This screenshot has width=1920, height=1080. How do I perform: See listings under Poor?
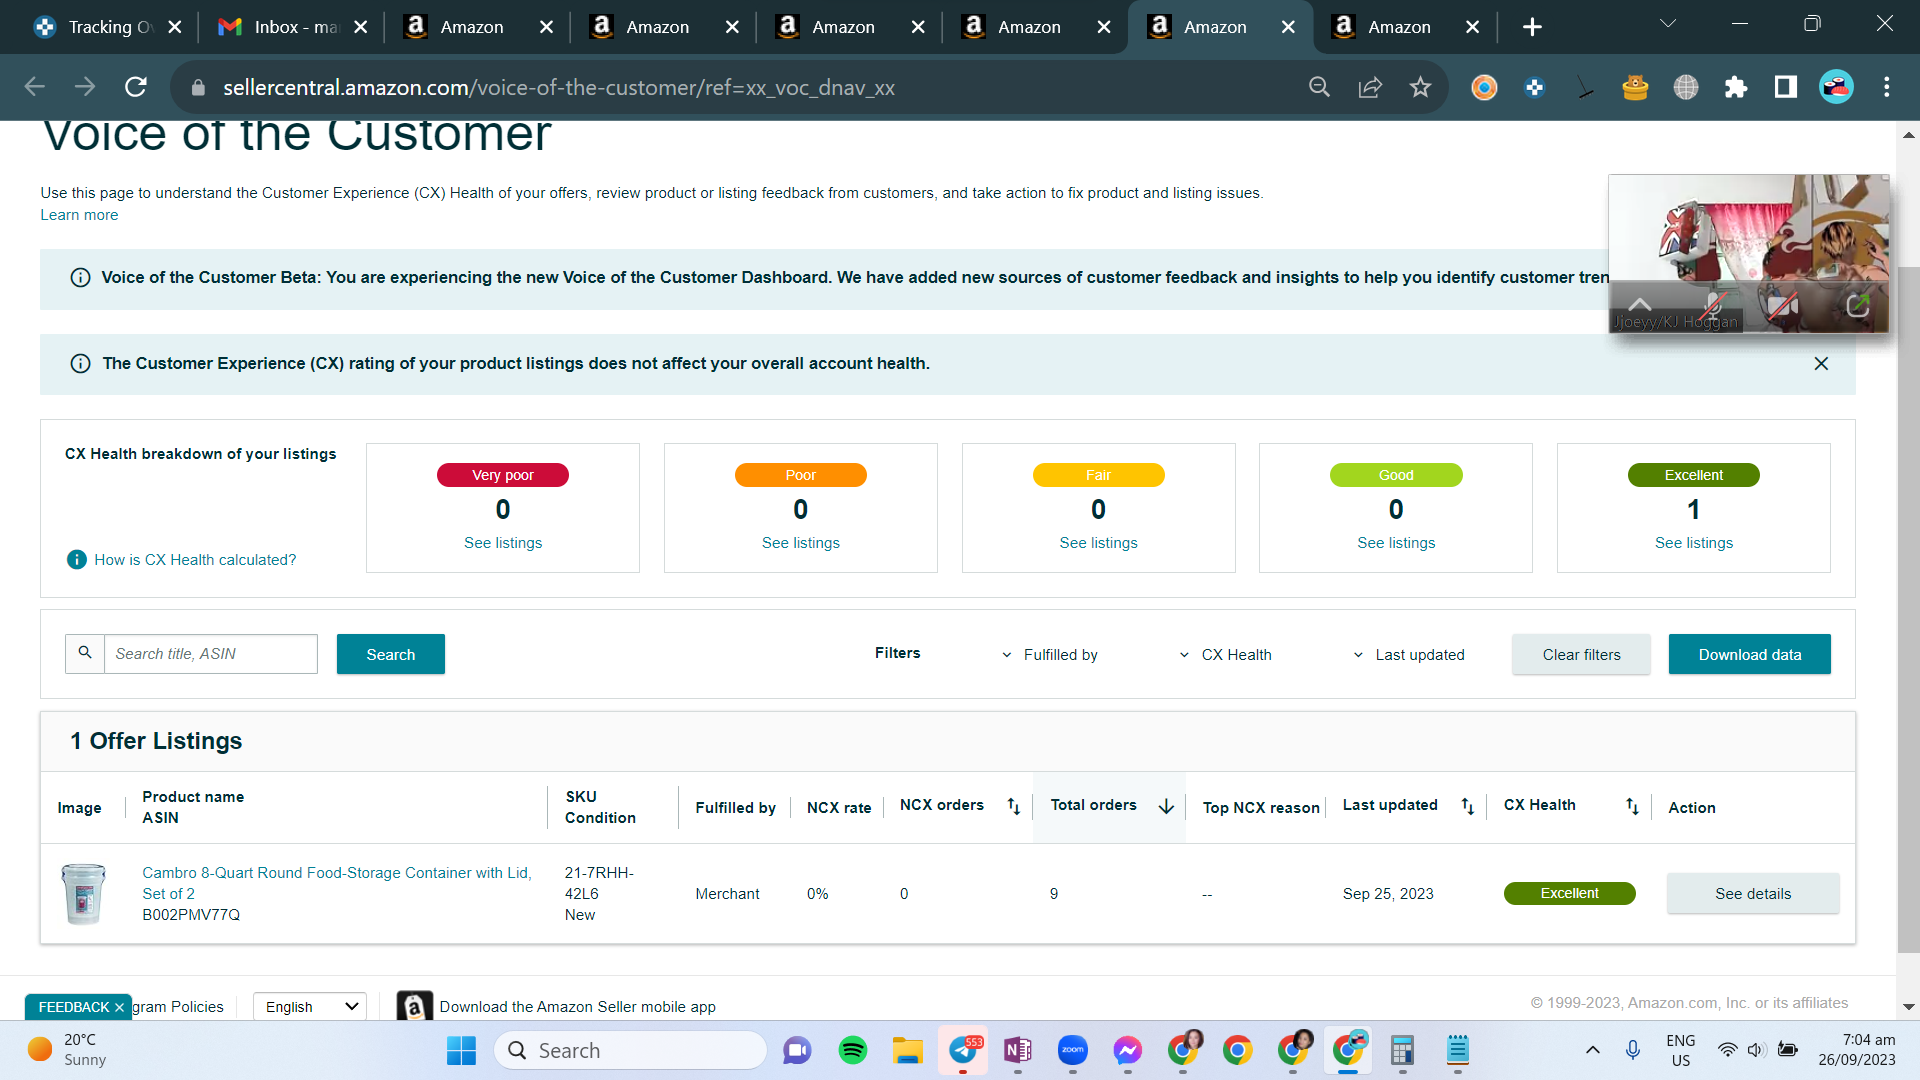pyautogui.click(x=801, y=543)
